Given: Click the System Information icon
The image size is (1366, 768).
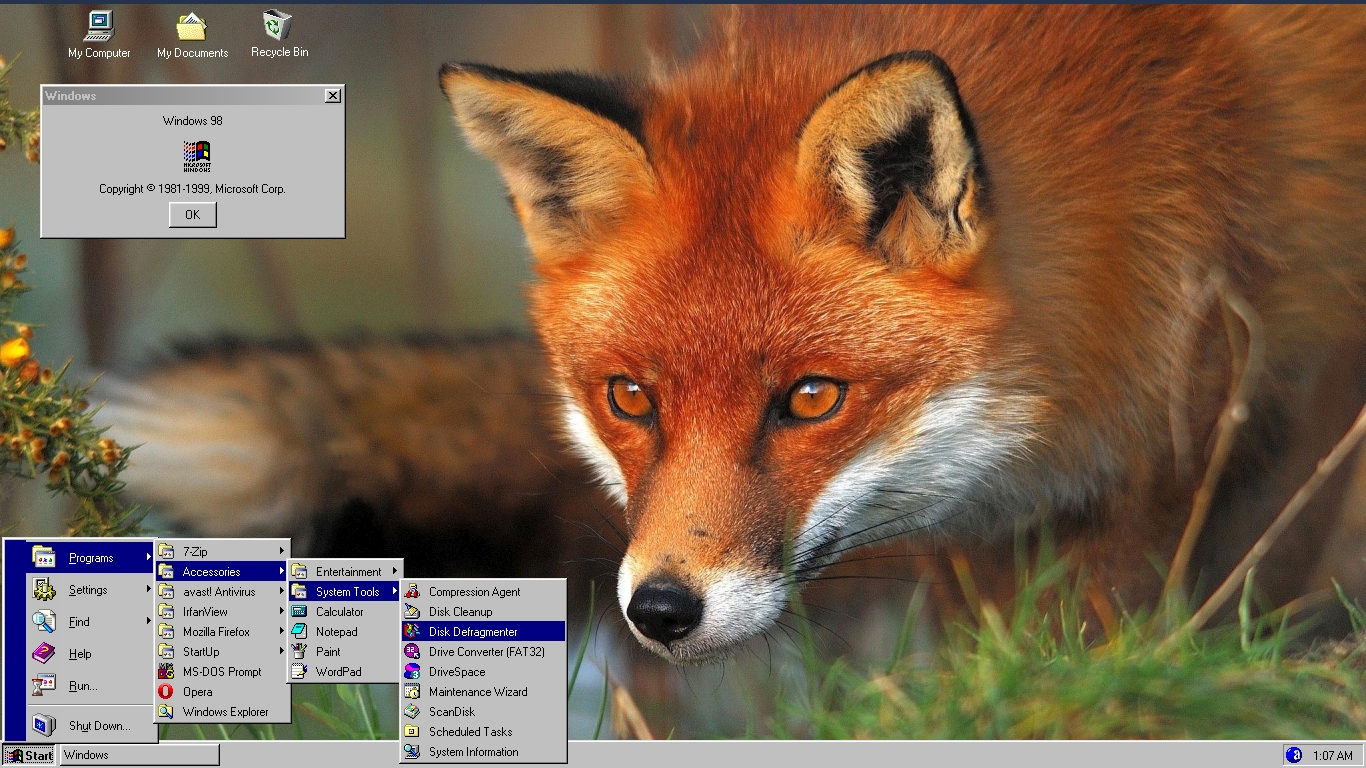Looking at the screenshot, I should point(412,752).
